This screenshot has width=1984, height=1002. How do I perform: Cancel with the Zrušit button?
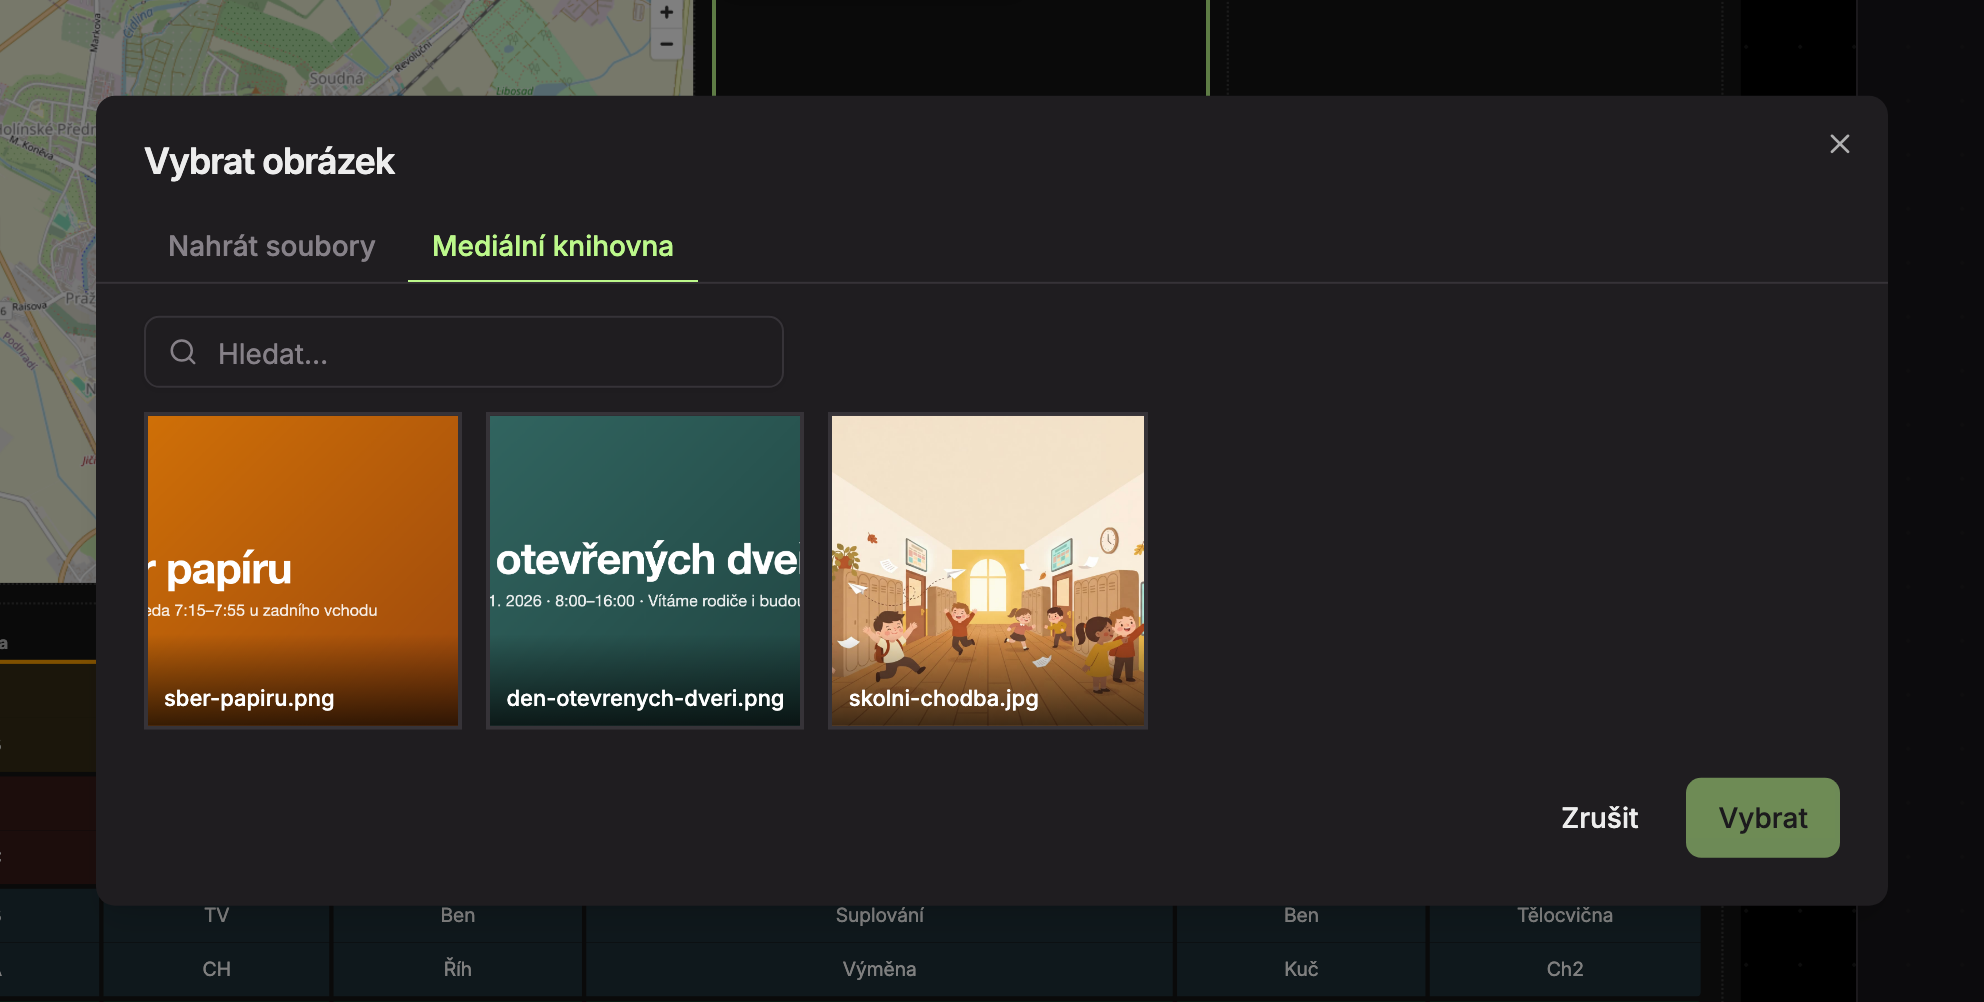click(x=1600, y=818)
